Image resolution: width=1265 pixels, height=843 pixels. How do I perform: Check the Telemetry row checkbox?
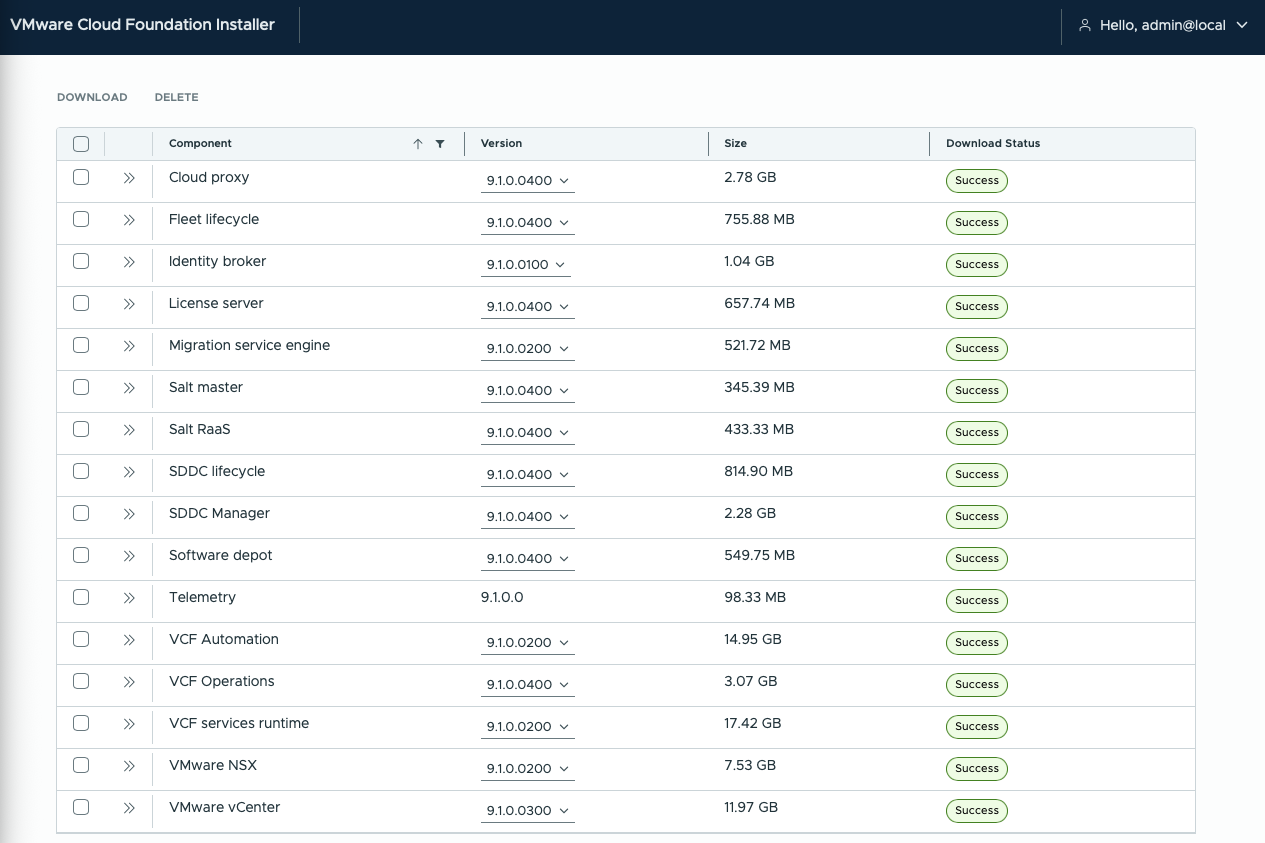click(x=81, y=597)
